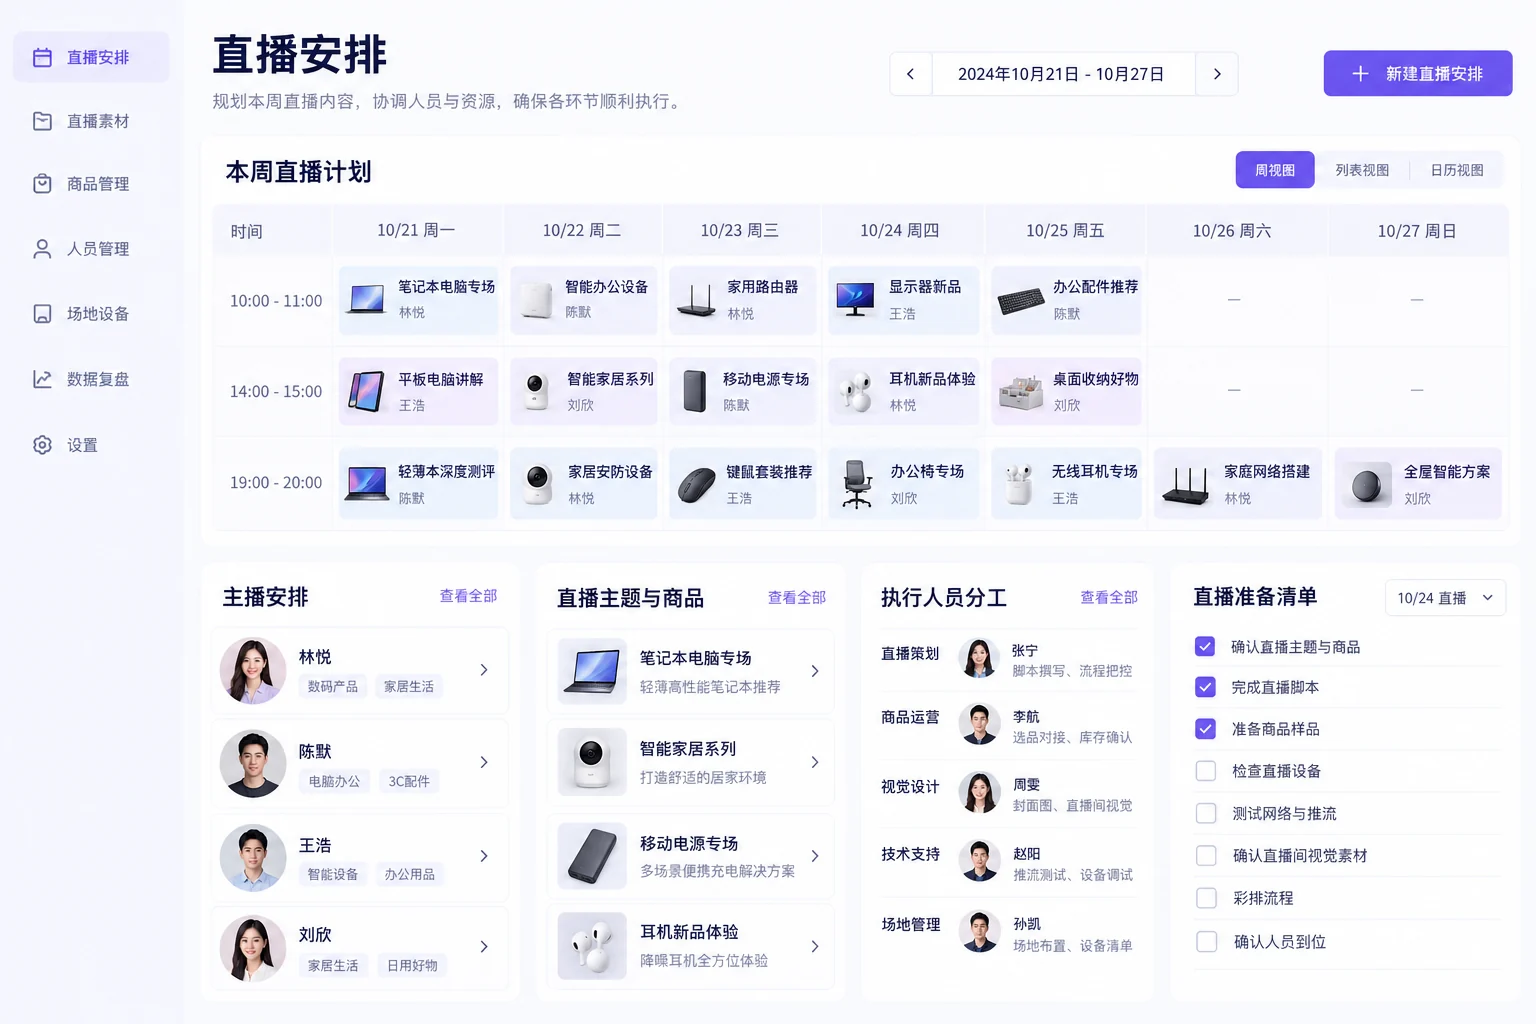Click 查看全部 in 直播主题与商品
The width and height of the screenshot is (1536, 1024).
click(x=797, y=598)
